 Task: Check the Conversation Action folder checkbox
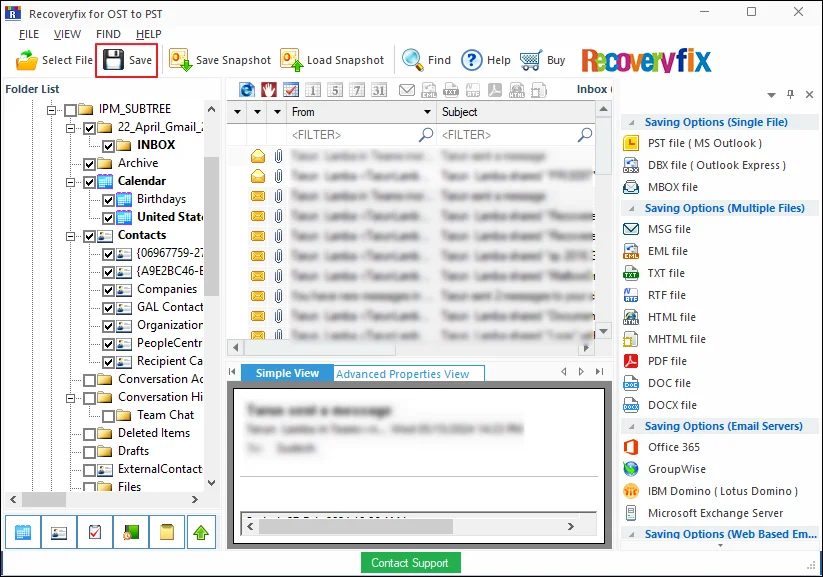tap(89, 380)
